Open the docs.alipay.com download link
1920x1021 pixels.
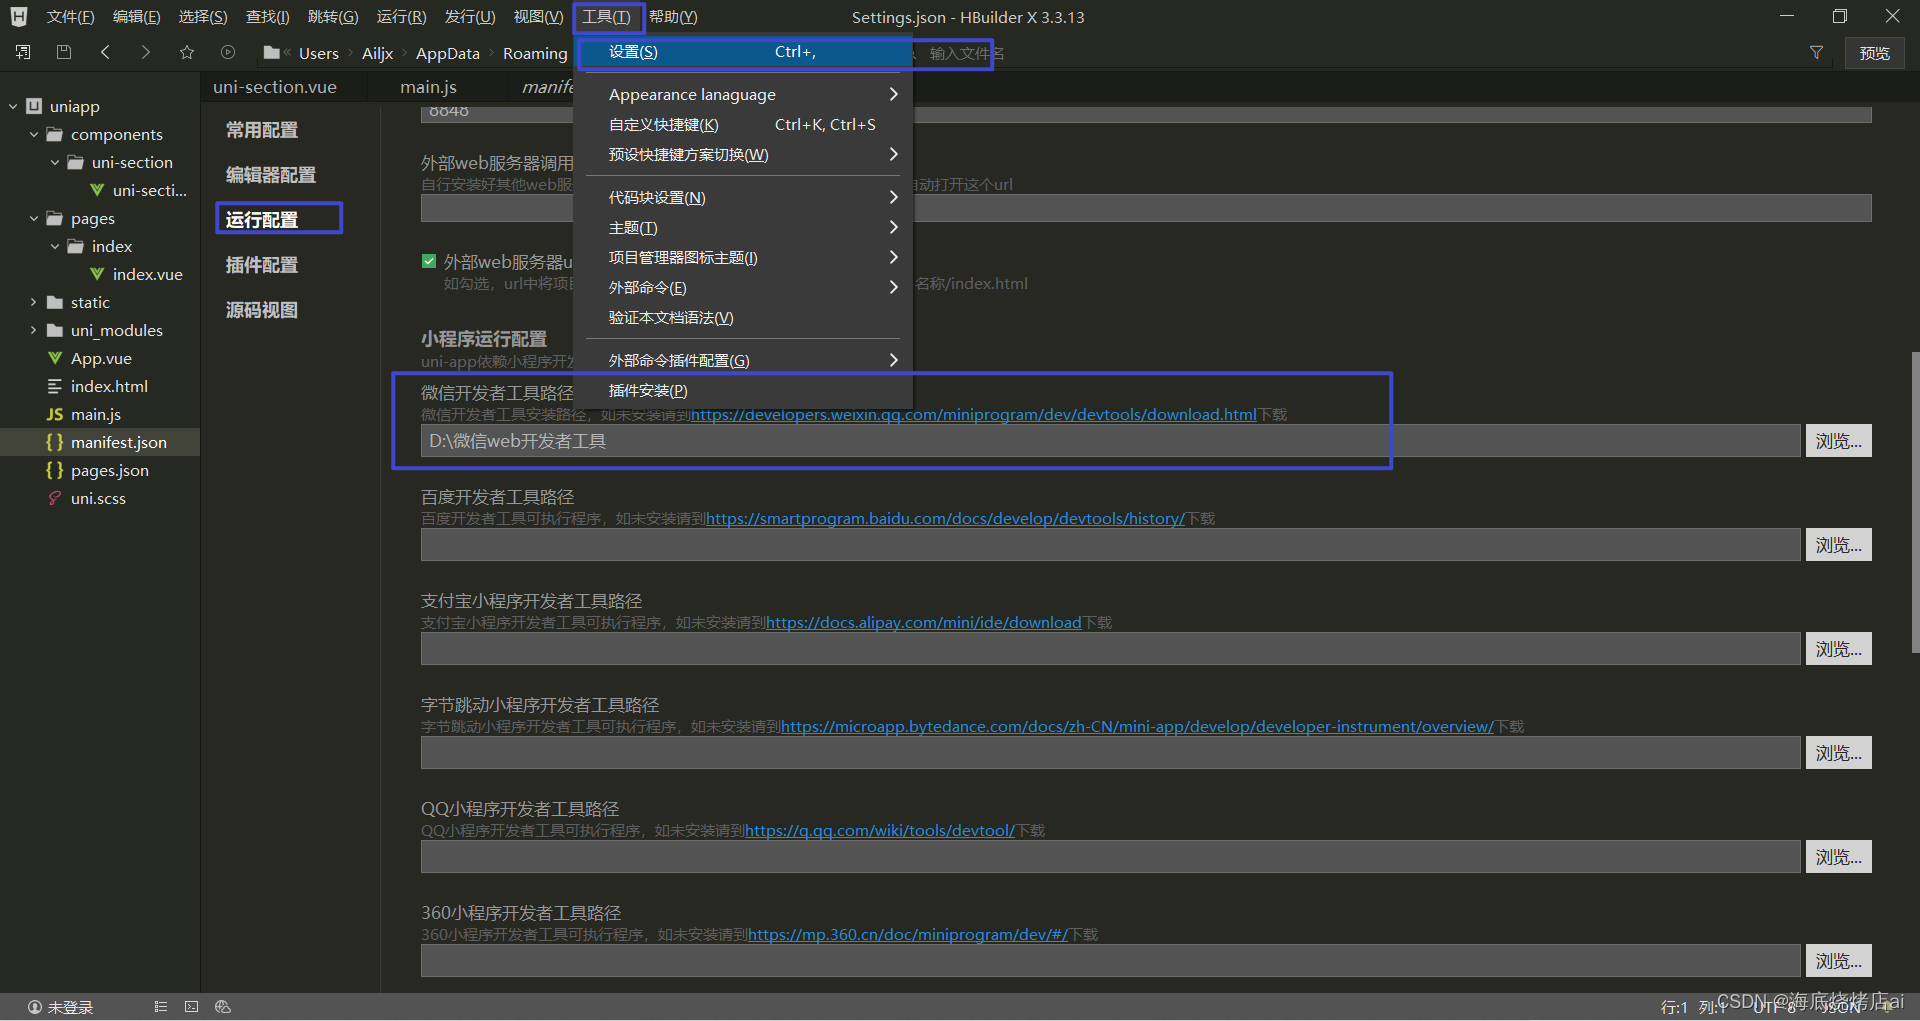924,622
